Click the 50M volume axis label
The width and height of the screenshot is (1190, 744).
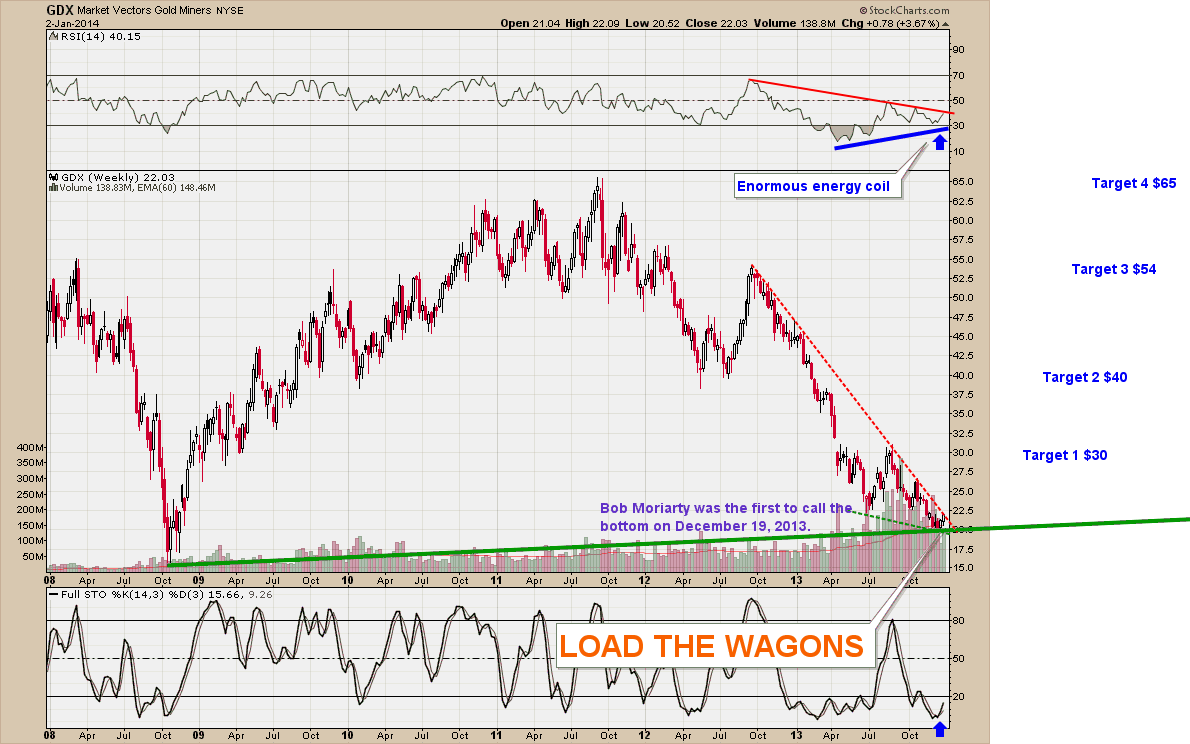click(x=33, y=556)
